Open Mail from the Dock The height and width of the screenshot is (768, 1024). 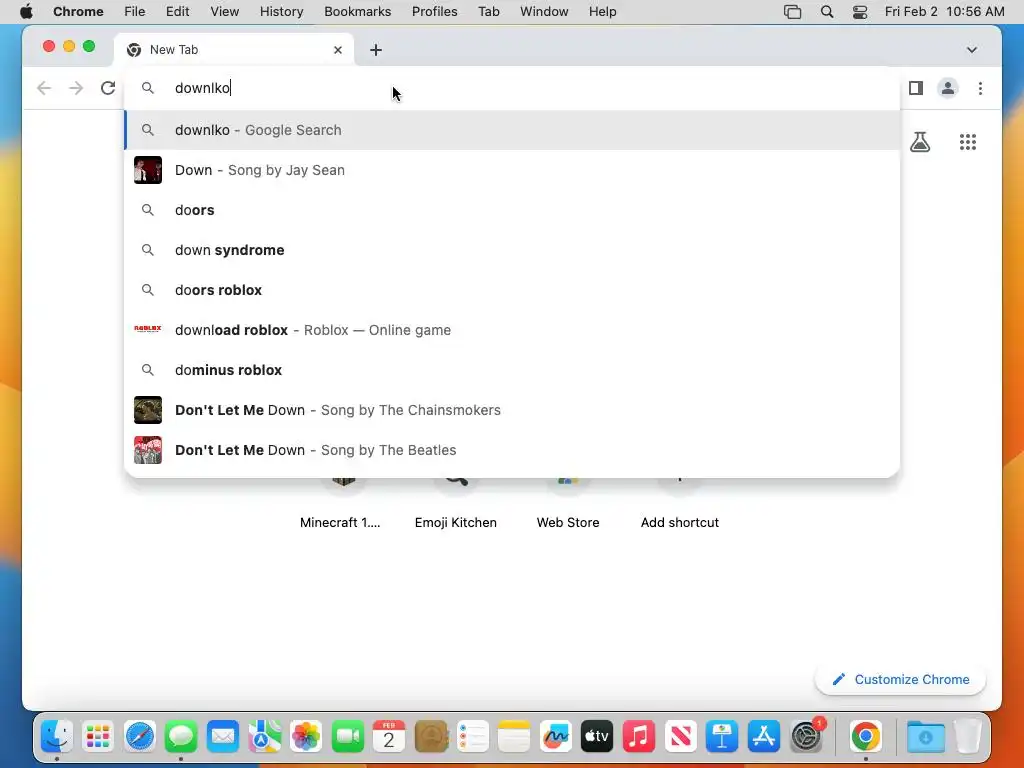223,737
